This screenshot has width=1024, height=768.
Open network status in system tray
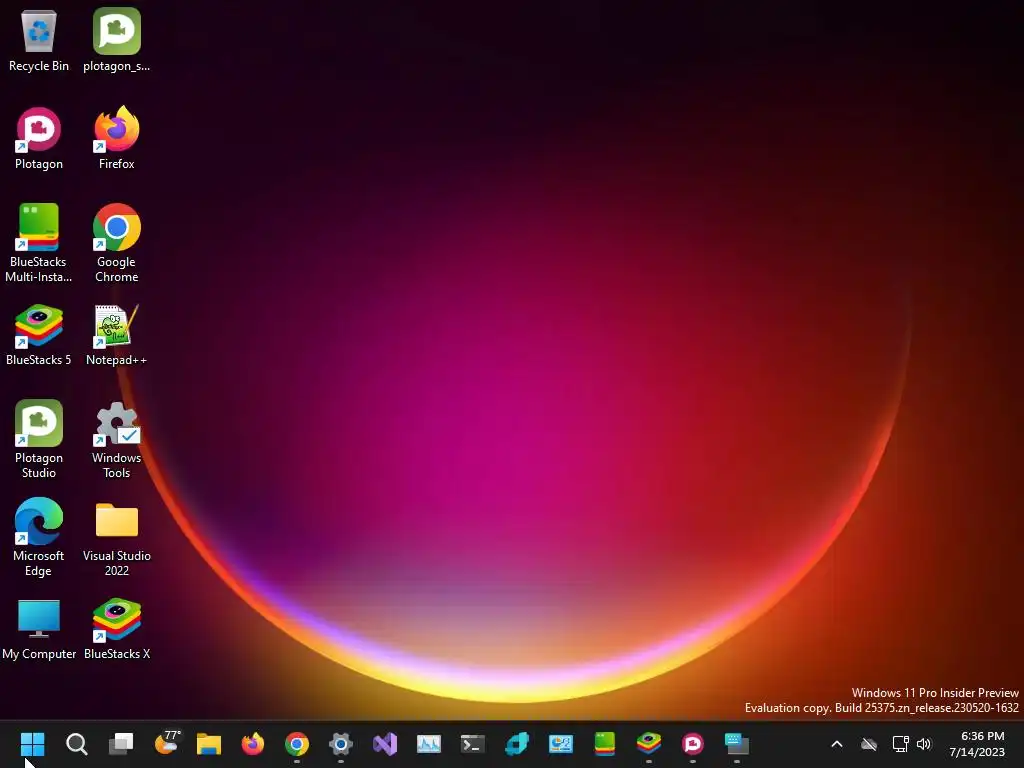click(x=901, y=744)
